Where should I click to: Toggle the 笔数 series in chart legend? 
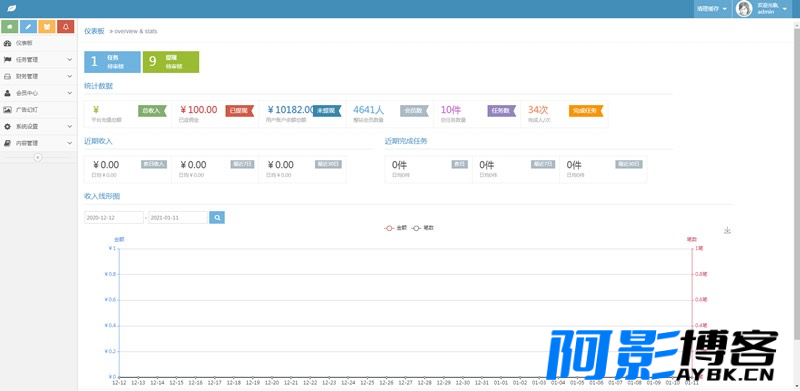pos(422,228)
